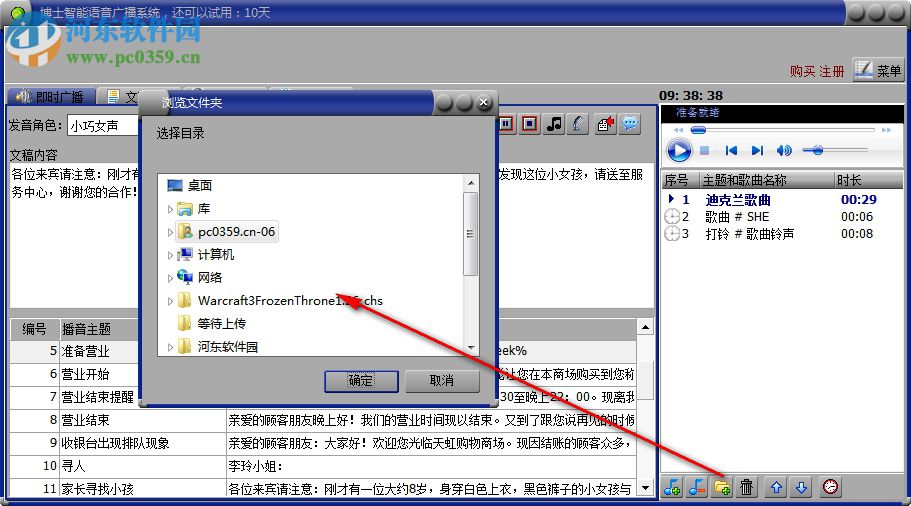Select 网络 in the folder tree
911x506 pixels.
[x=200, y=278]
